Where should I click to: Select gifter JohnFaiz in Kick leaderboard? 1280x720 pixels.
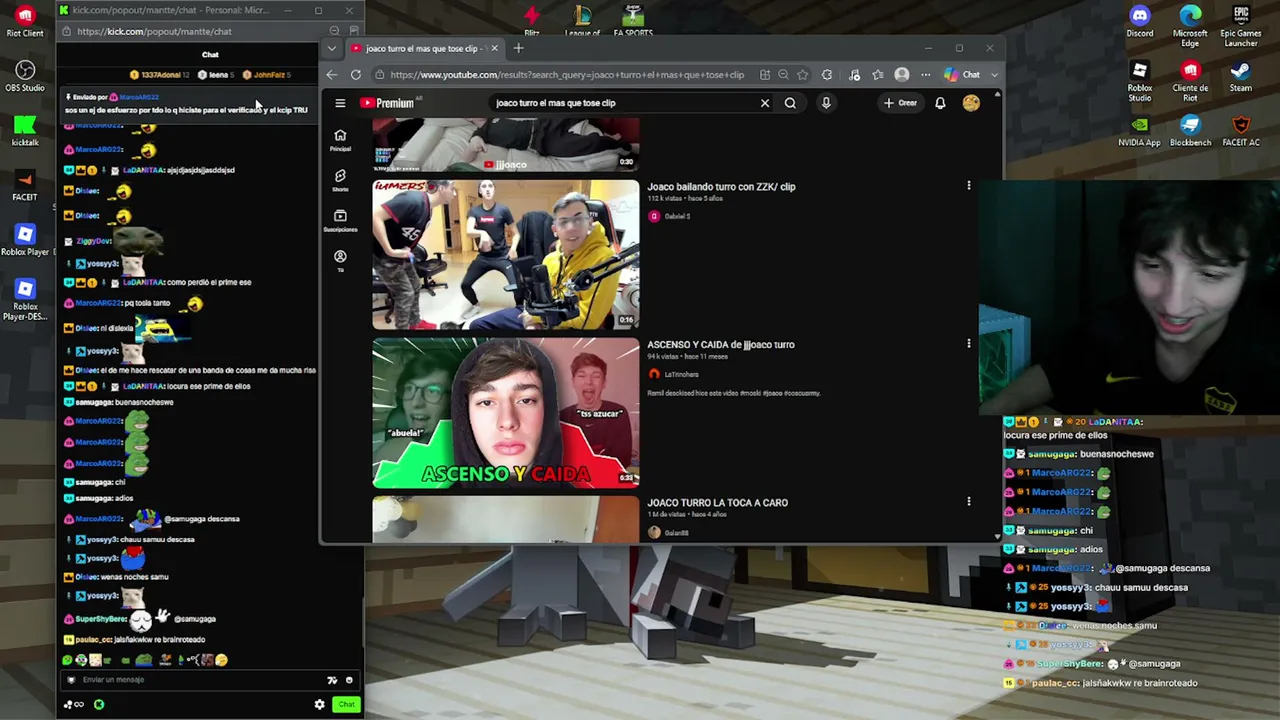coord(266,75)
